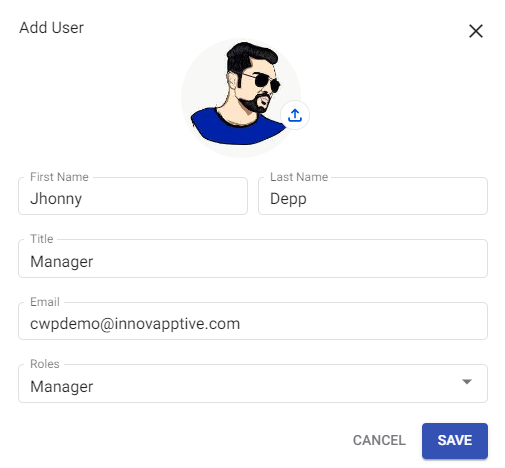Close the Add User dialog
The height and width of the screenshot is (468, 505).
[x=476, y=31]
